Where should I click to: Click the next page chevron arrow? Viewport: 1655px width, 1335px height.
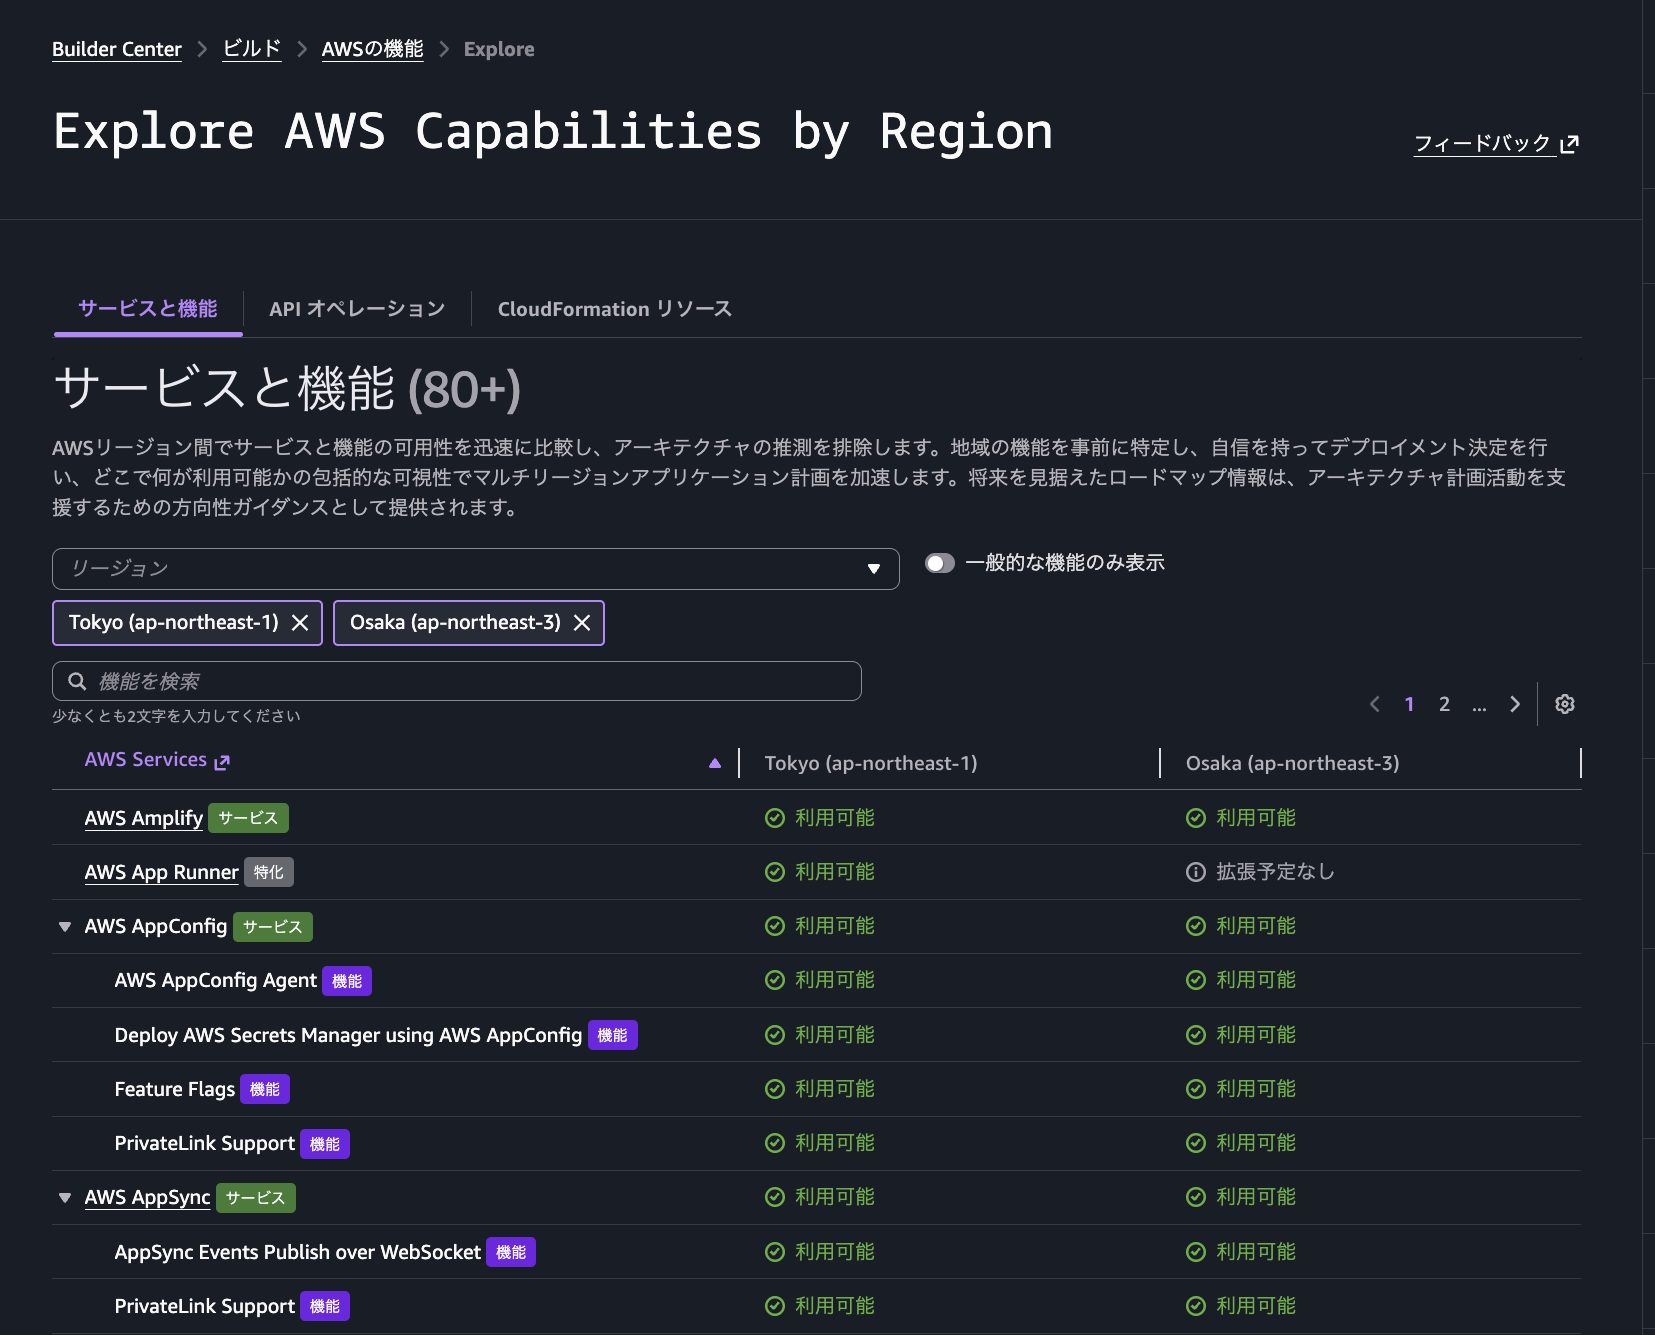(1515, 704)
